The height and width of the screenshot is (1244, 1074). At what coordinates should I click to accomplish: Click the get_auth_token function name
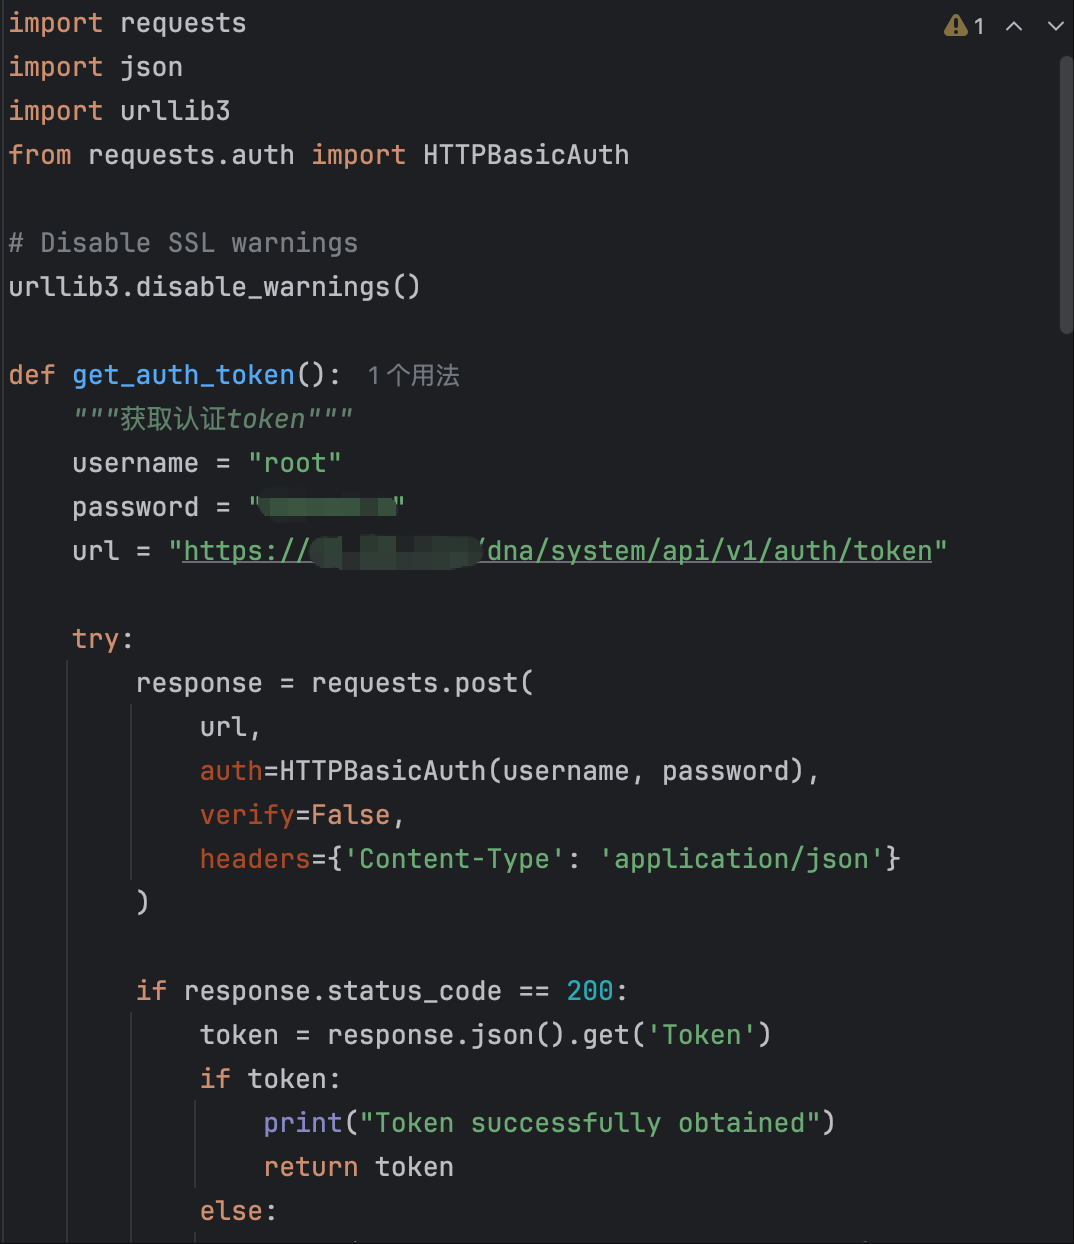pos(183,375)
